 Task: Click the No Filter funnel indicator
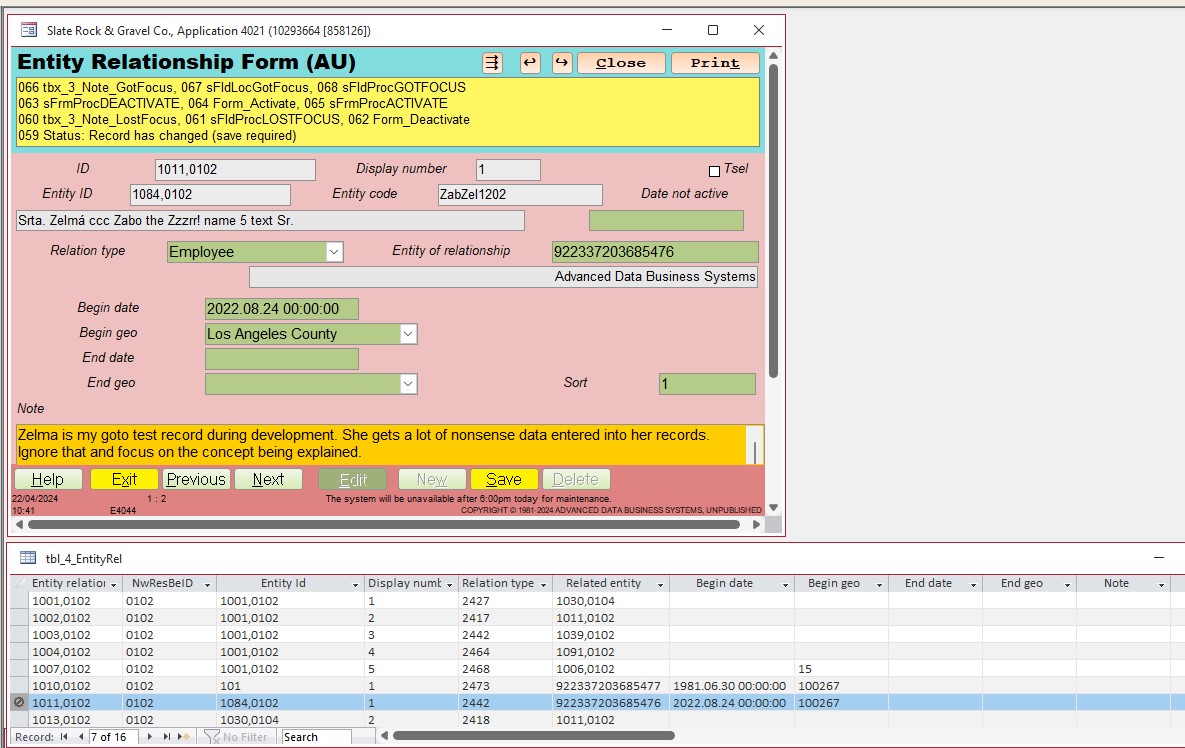tap(236, 737)
